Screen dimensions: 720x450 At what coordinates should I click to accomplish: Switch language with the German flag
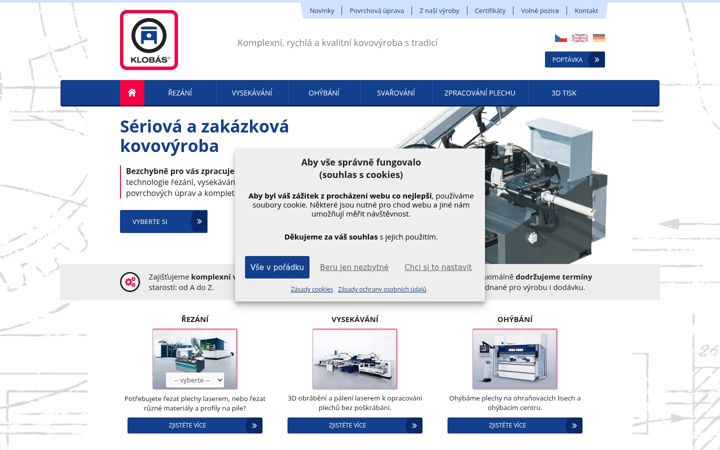599,38
